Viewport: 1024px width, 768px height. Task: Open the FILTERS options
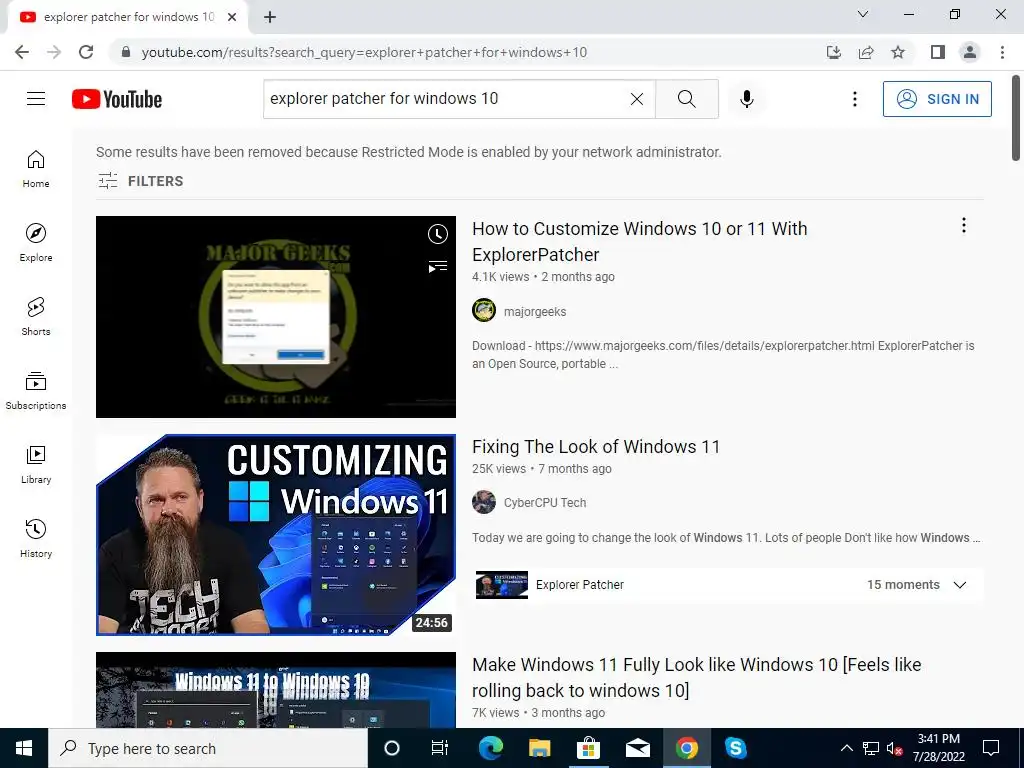(140, 181)
